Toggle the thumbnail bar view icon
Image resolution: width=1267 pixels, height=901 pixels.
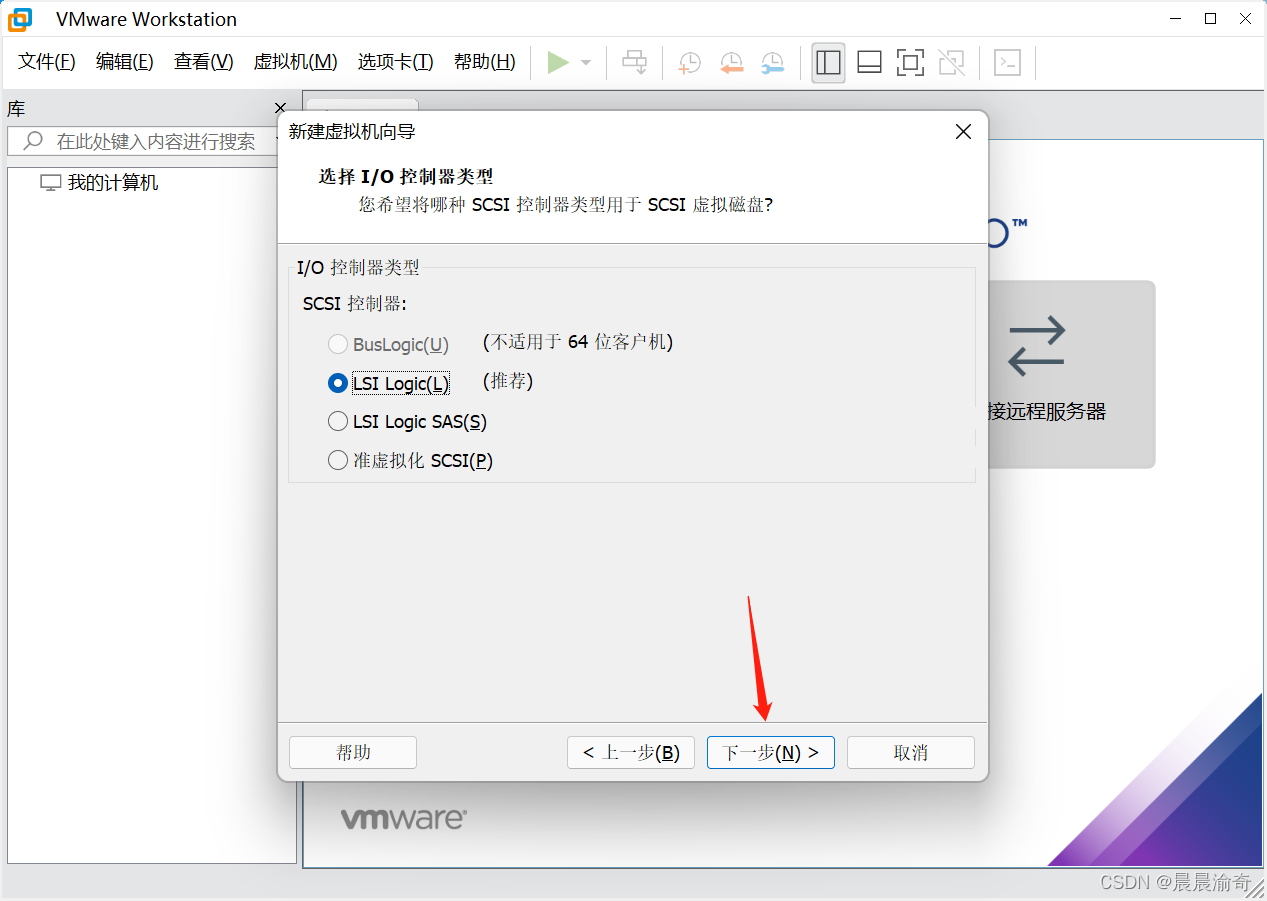pyautogui.click(x=869, y=62)
